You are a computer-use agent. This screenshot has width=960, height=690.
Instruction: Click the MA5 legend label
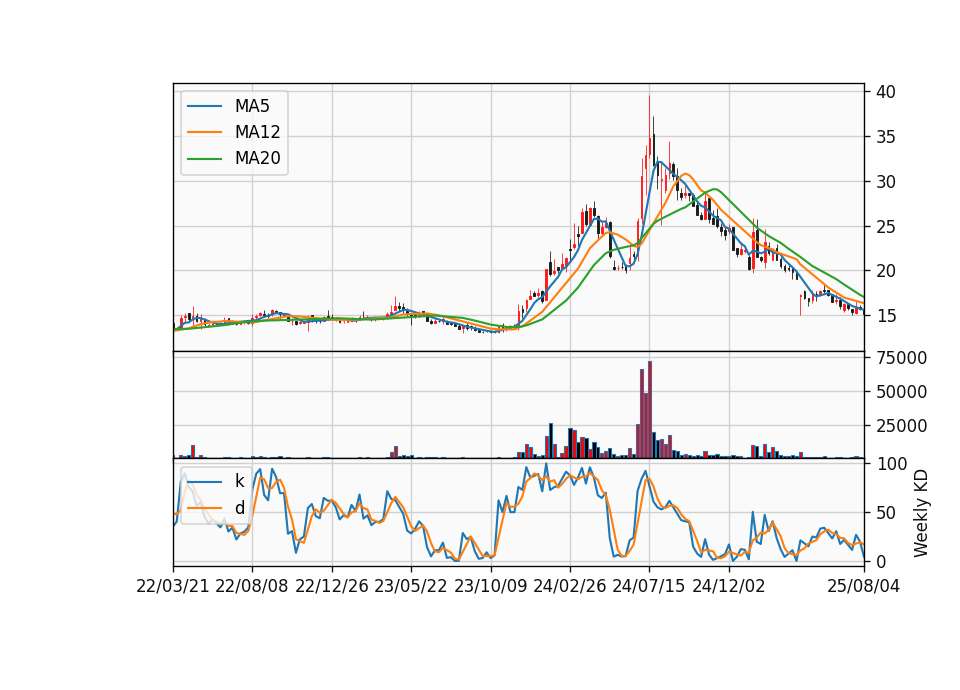[x=252, y=106]
